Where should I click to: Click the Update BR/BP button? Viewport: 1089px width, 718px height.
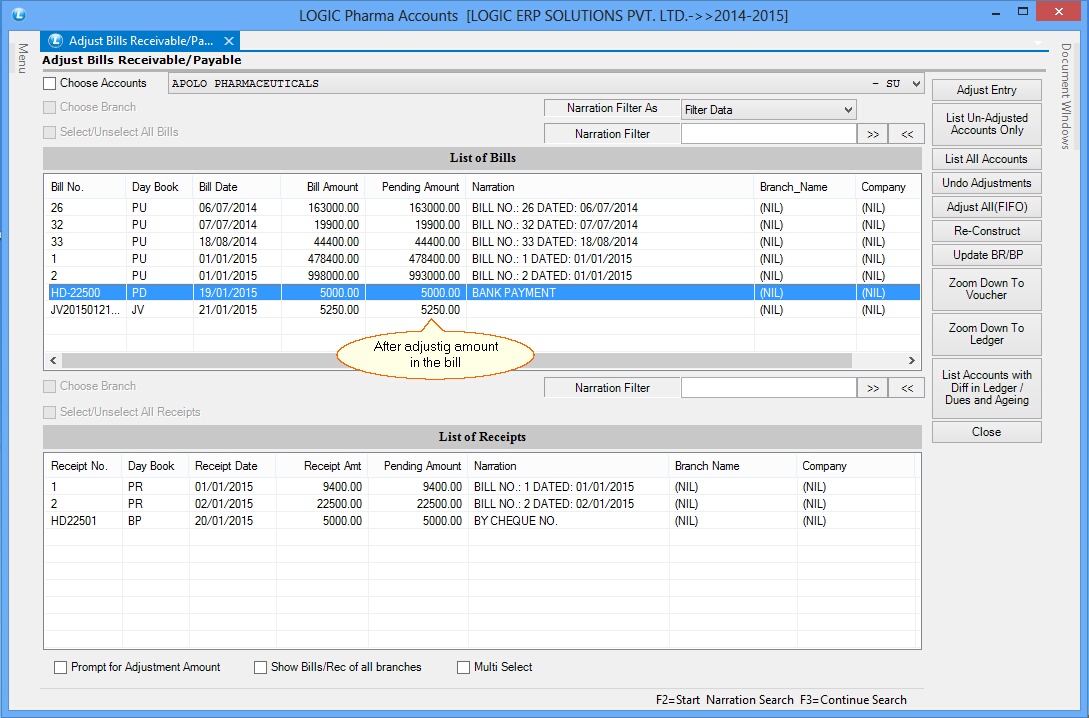point(986,255)
